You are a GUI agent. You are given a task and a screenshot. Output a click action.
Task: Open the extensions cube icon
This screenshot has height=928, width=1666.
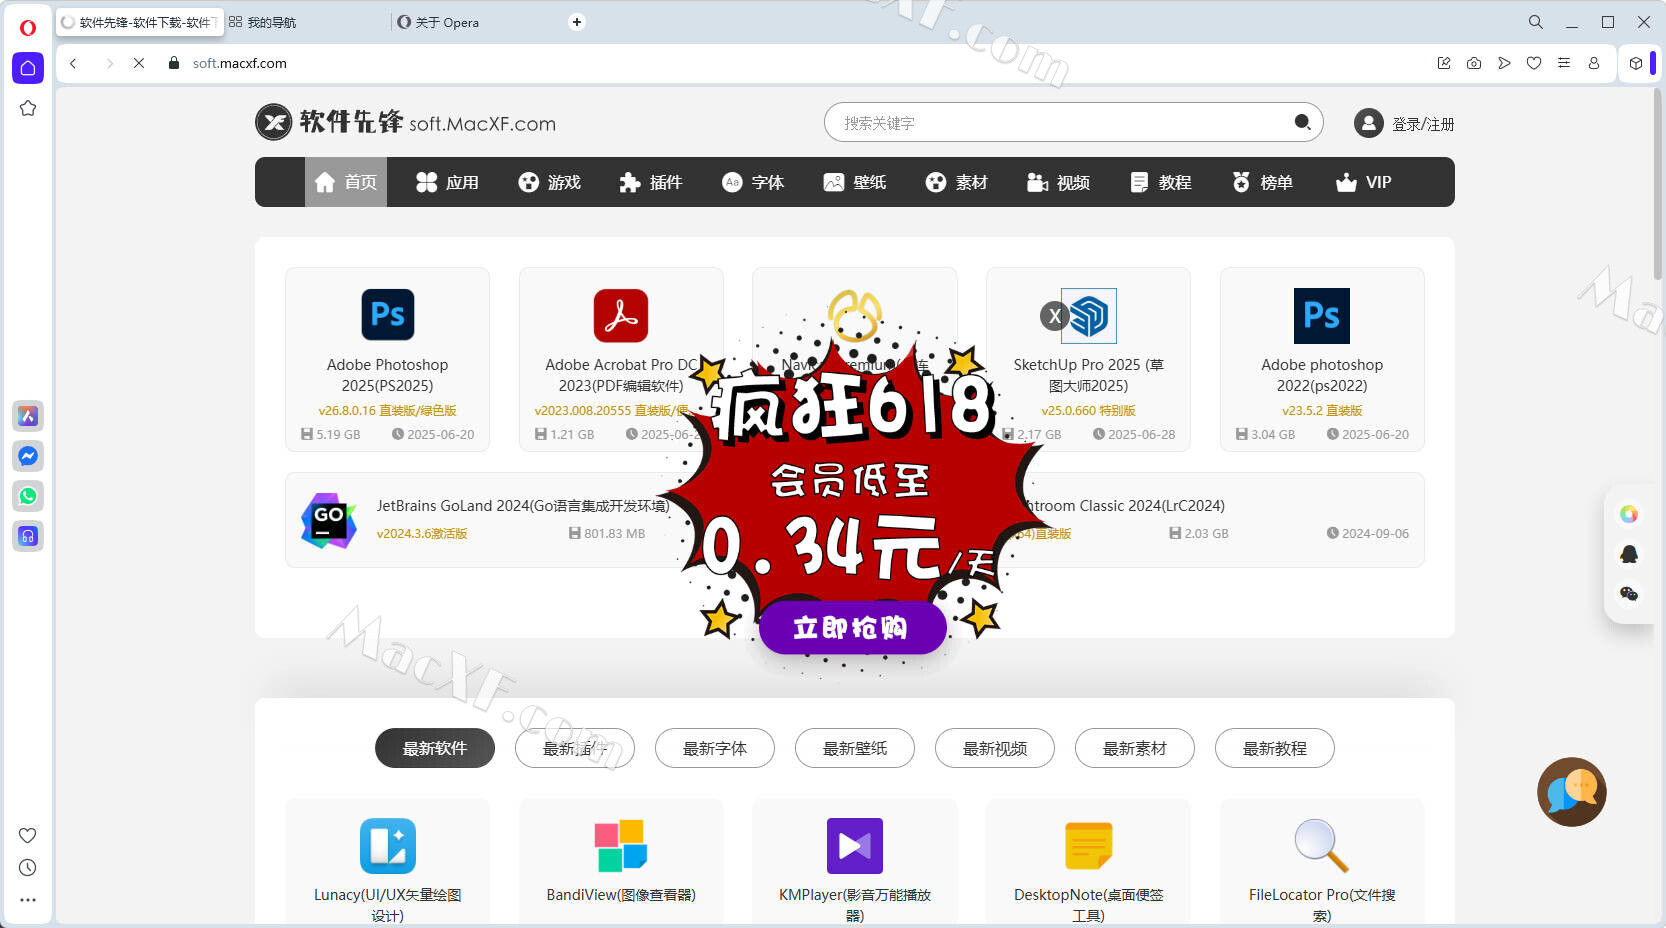1636,63
